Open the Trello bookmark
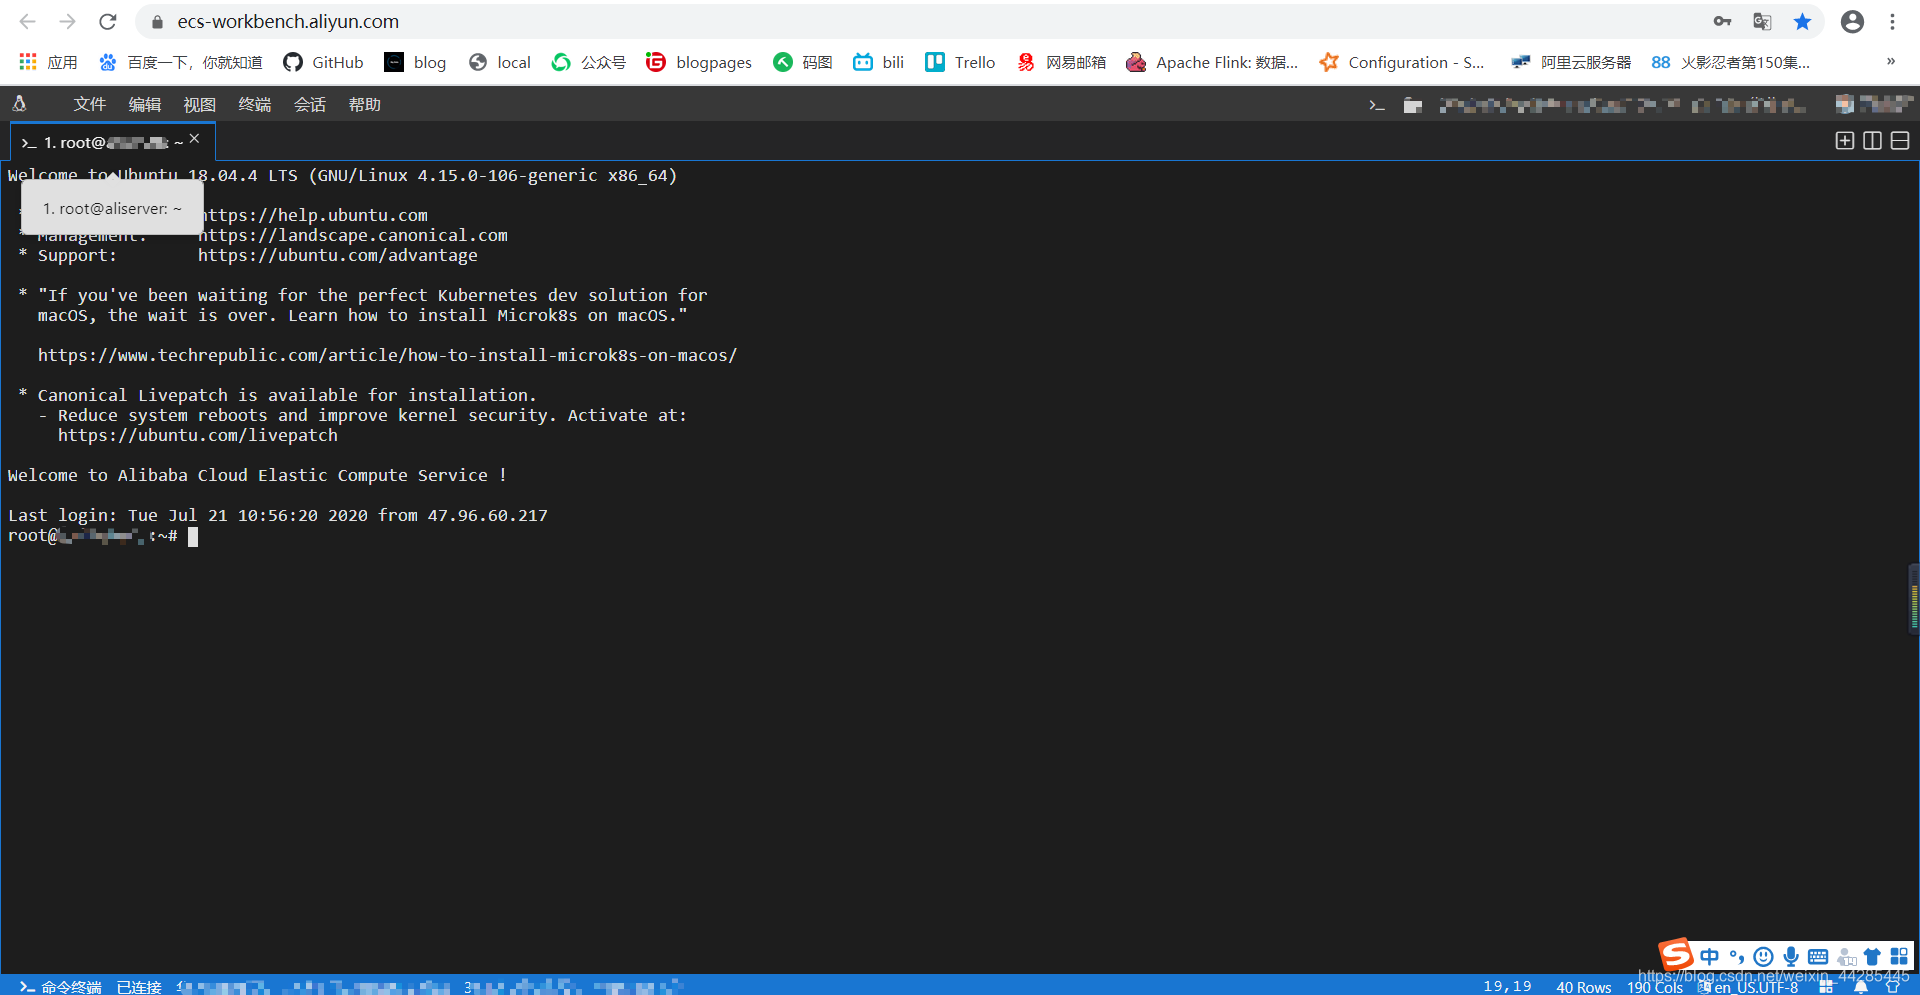1920x995 pixels. point(960,62)
